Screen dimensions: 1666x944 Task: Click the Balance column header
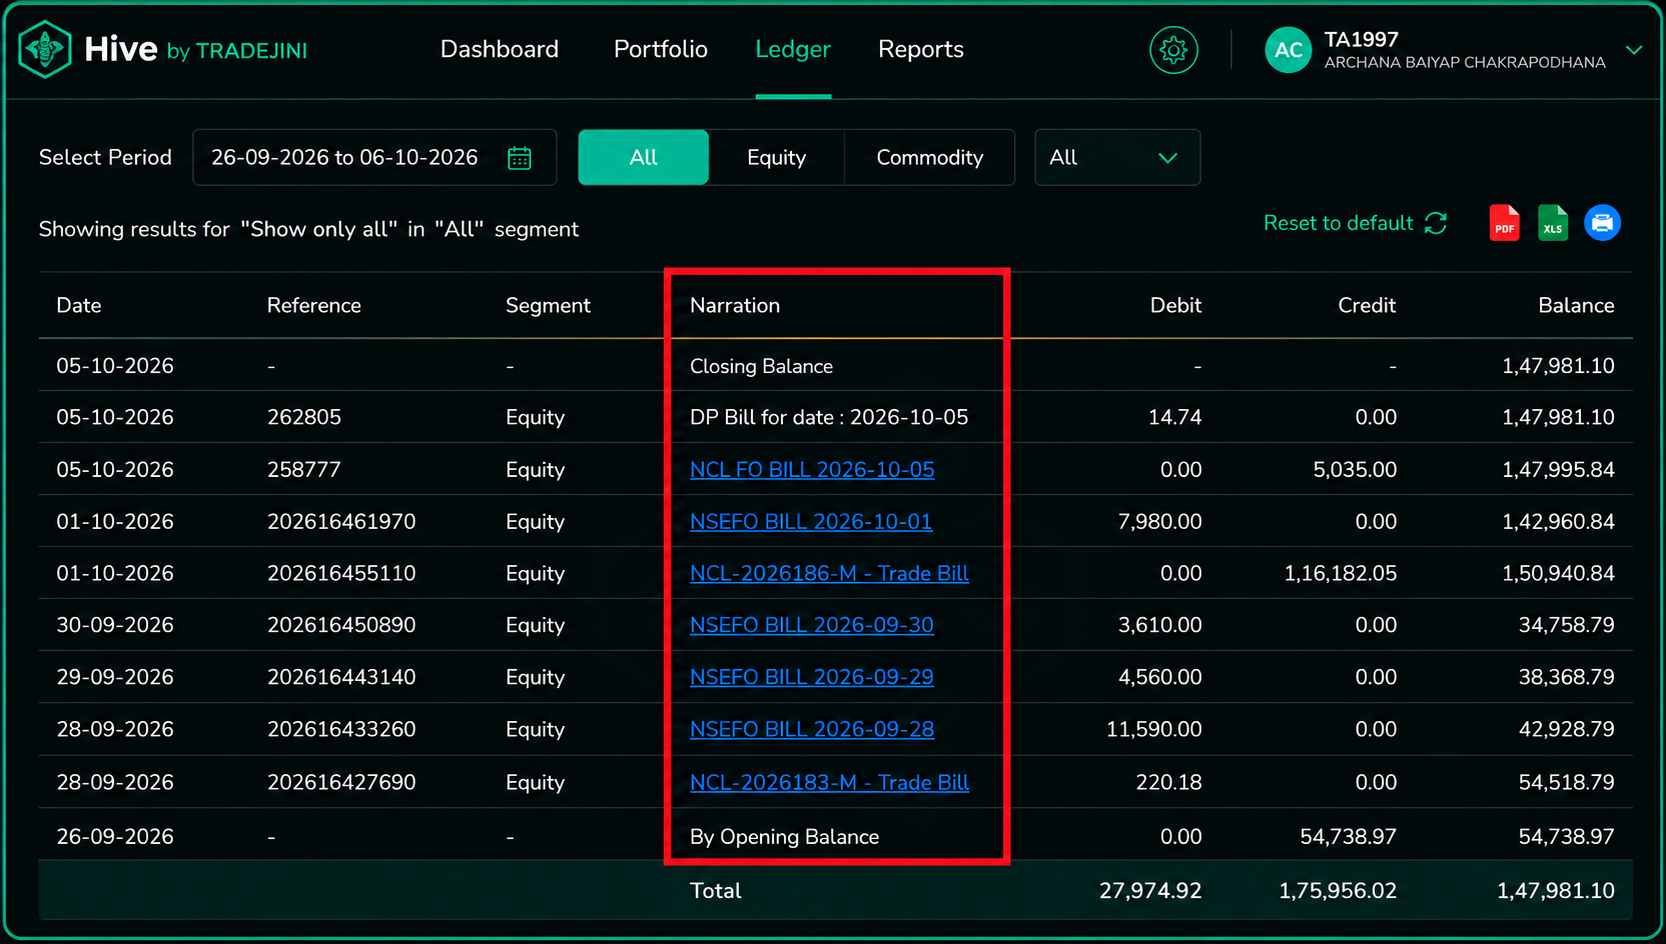(x=1576, y=305)
